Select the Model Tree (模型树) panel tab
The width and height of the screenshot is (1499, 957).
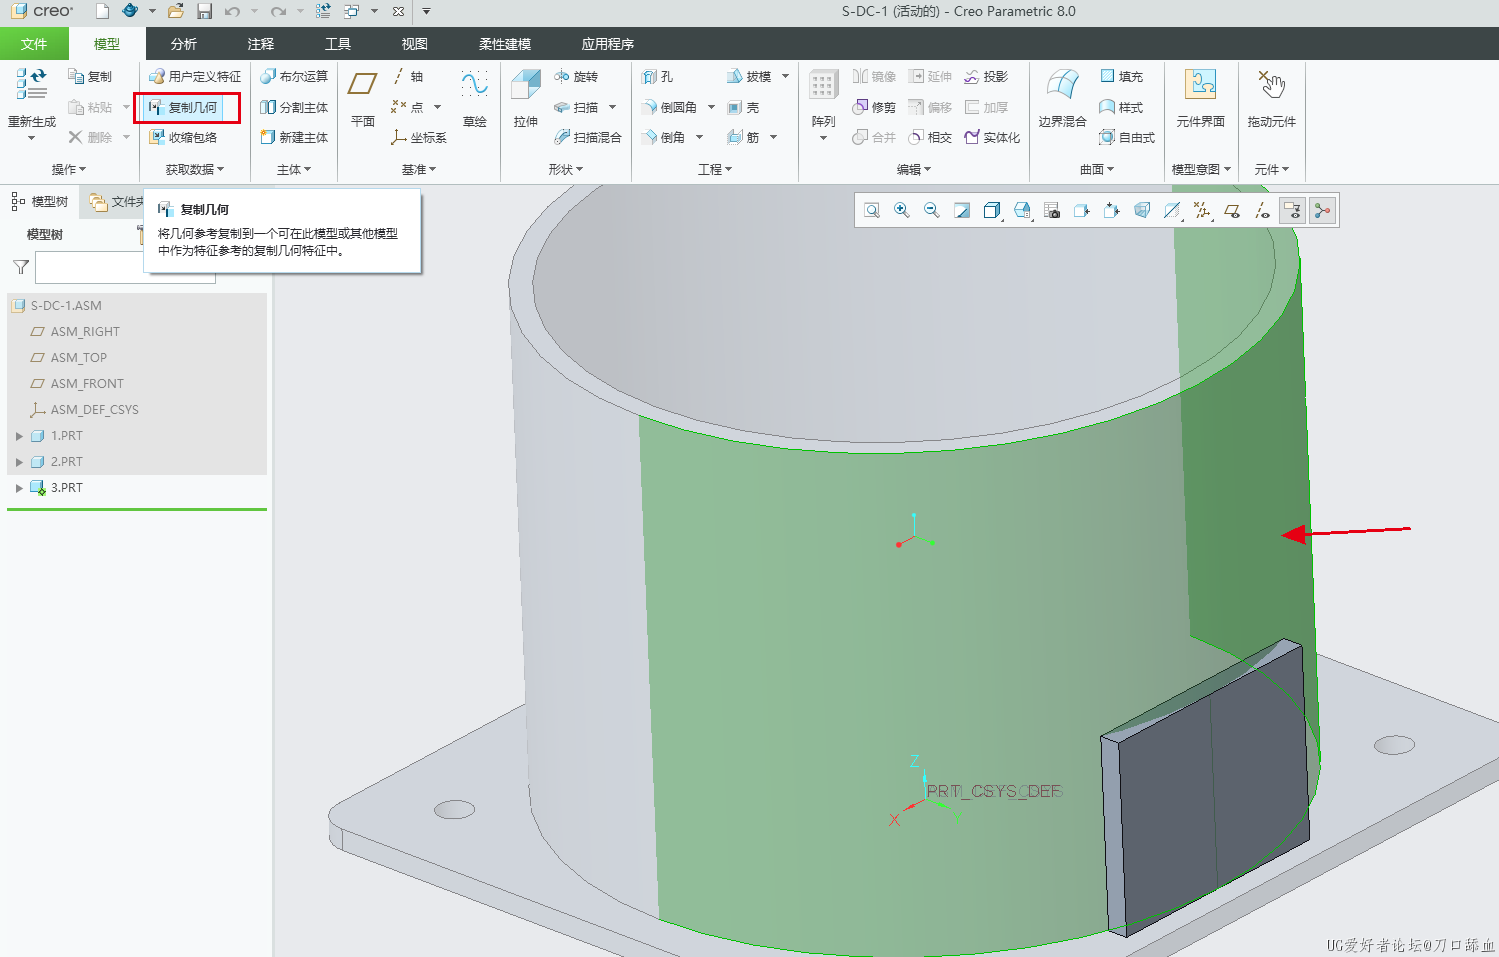(40, 202)
